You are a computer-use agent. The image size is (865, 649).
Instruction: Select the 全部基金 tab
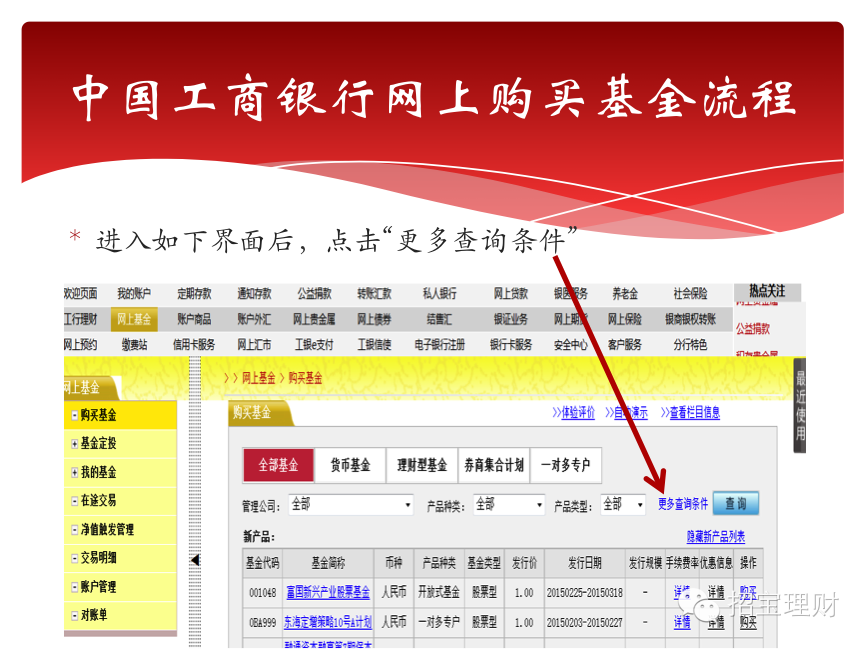coord(279,465)
